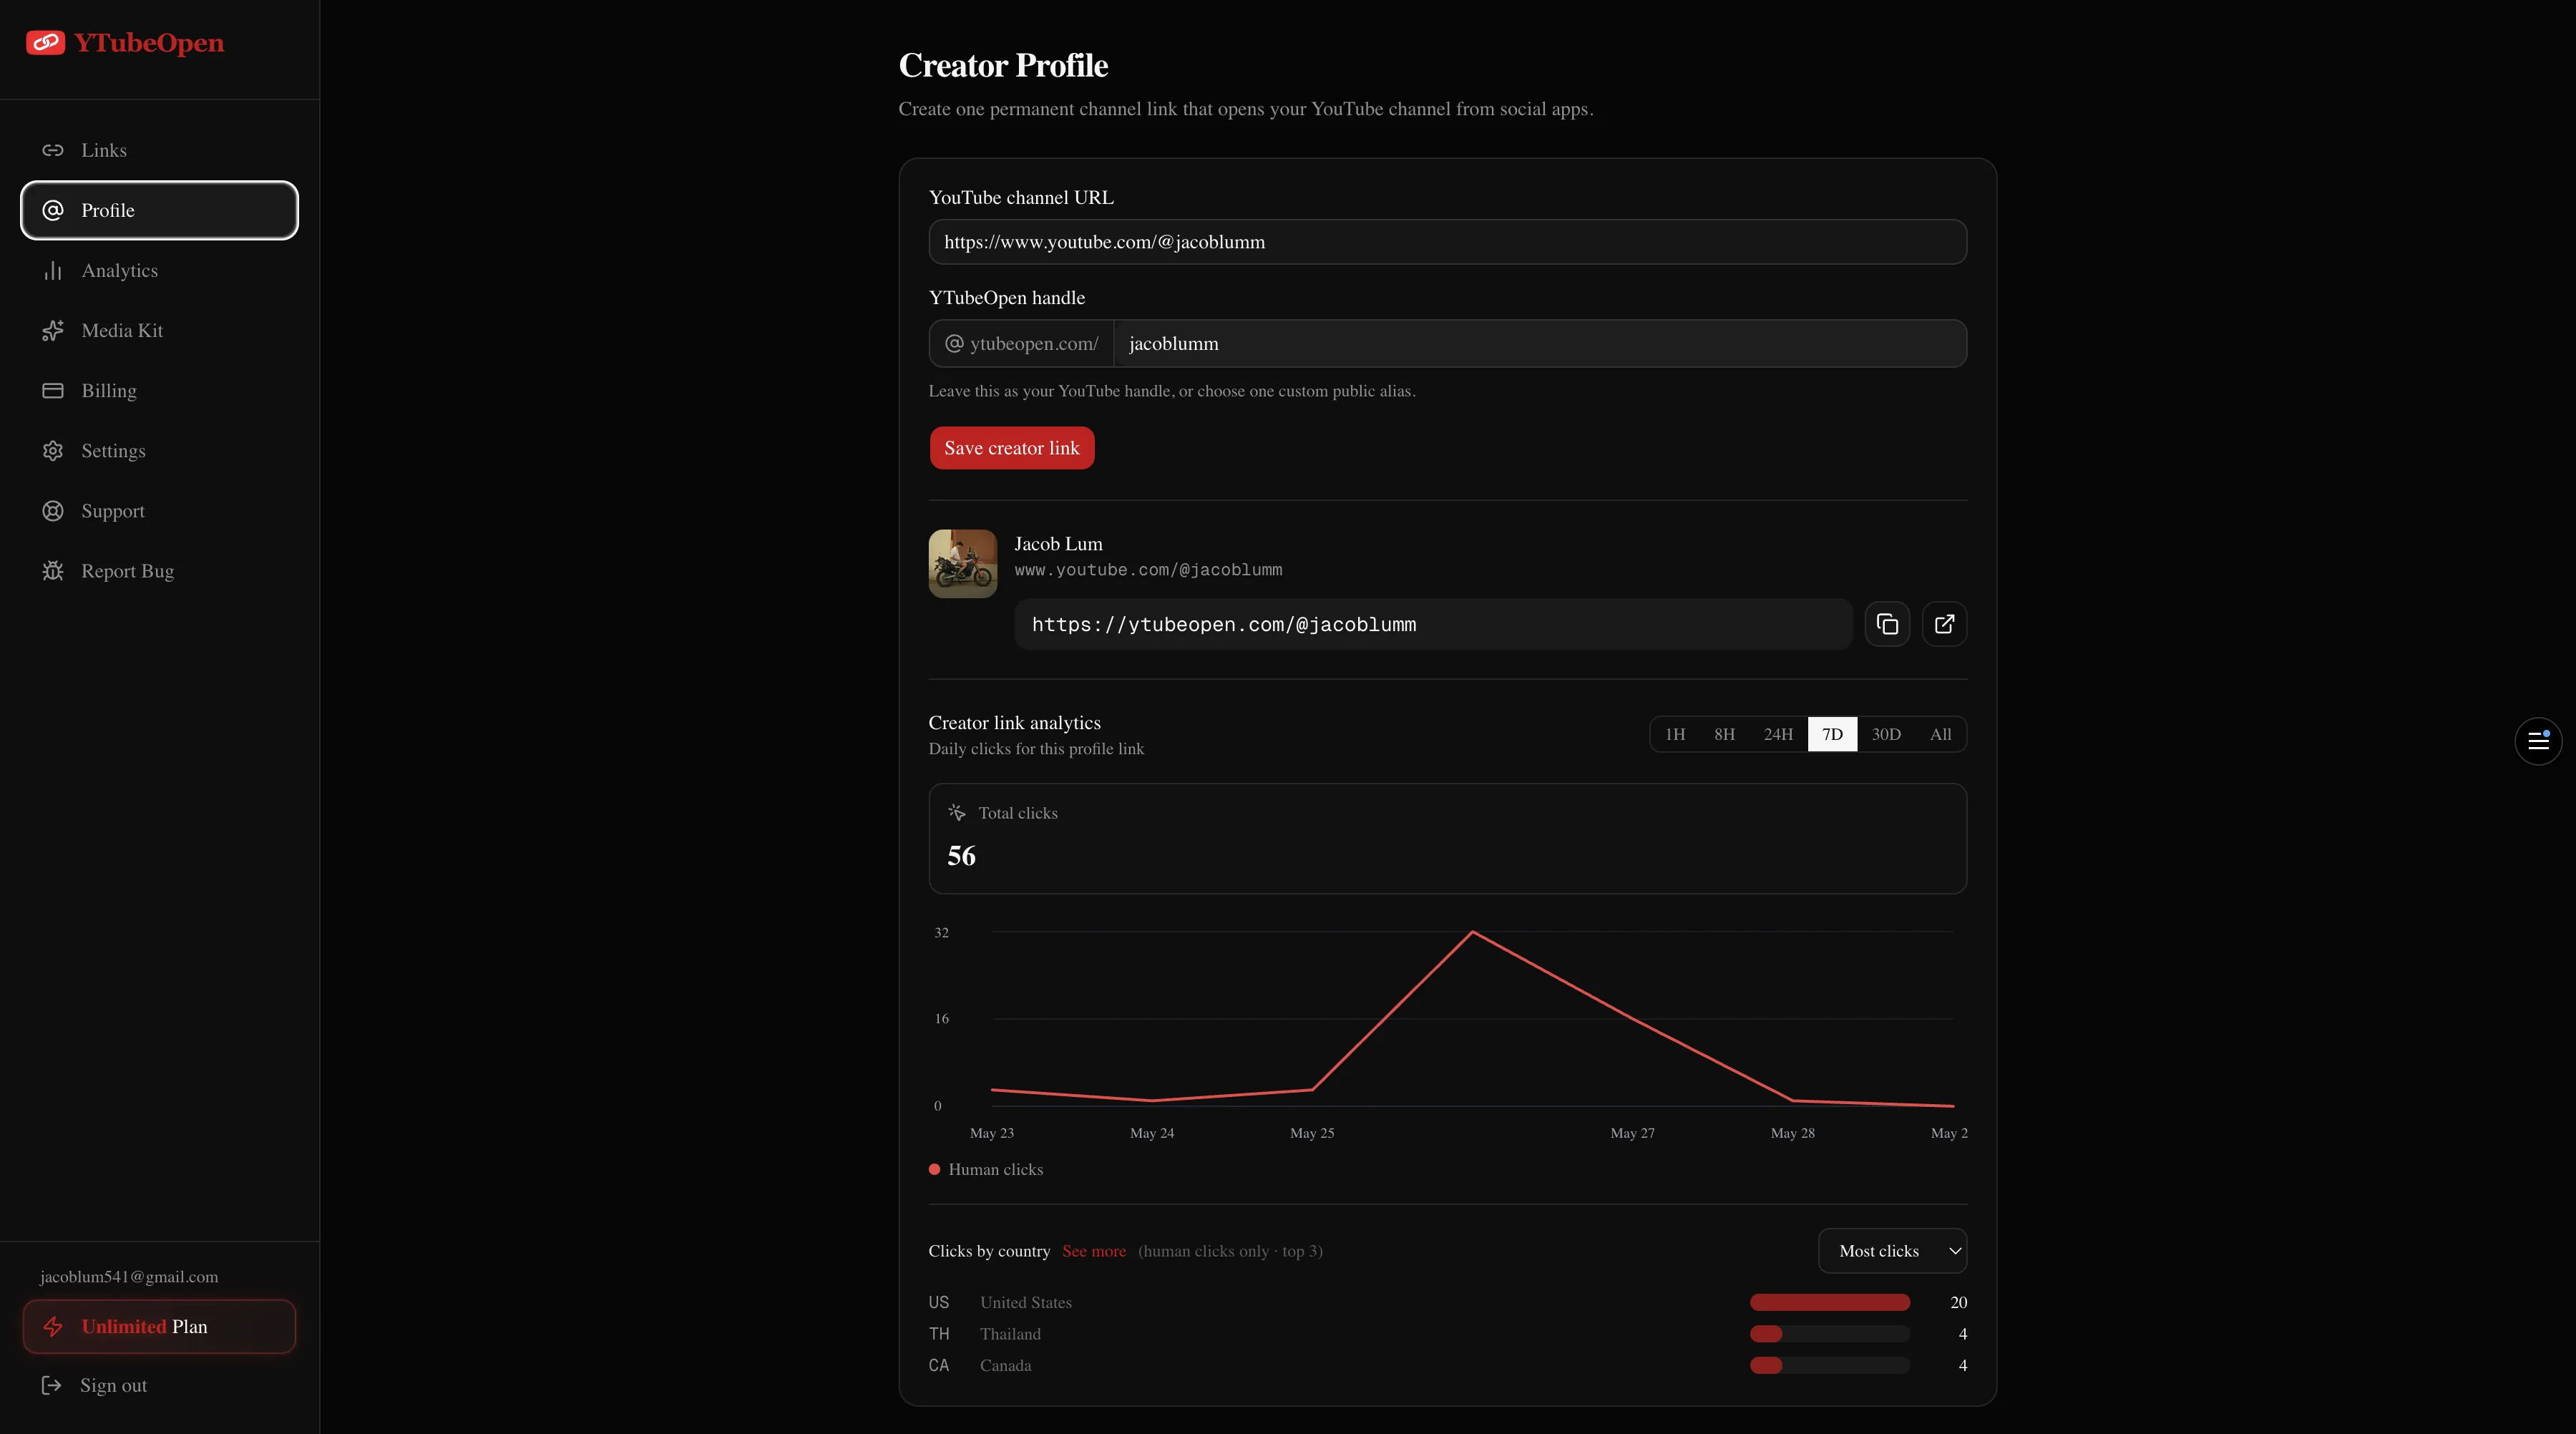Click the May 25 axis label
The image size is (2576, 1434).
coord(1312,1133)
